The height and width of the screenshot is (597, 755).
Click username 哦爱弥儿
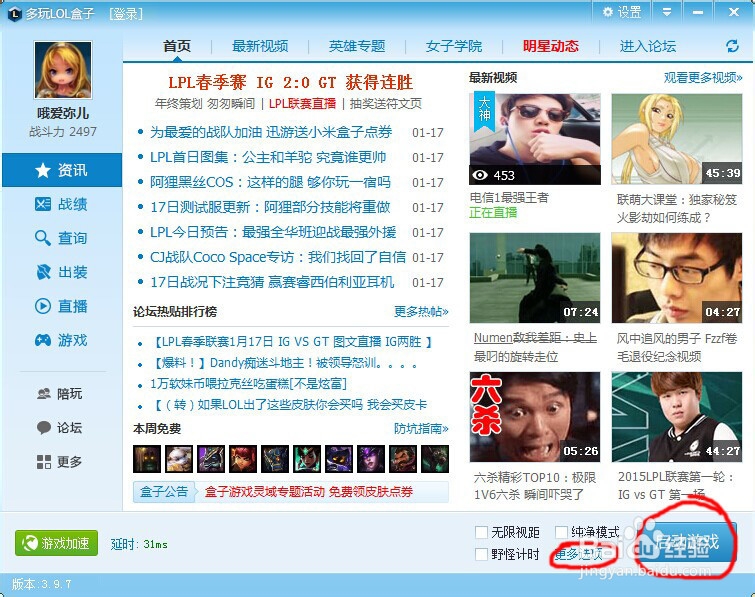[x=63, y=113]
